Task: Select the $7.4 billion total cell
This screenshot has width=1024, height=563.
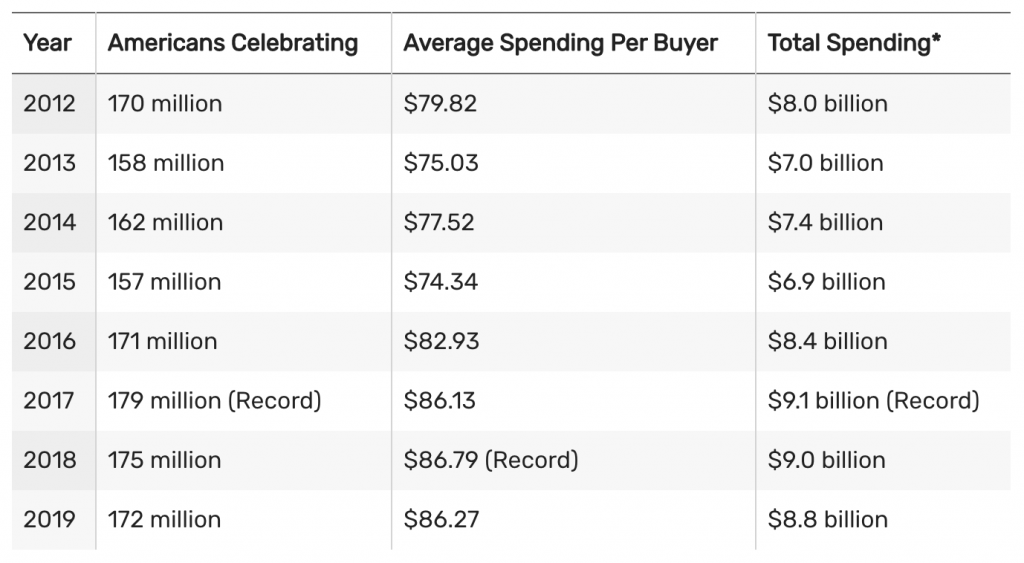Action: 825,222
